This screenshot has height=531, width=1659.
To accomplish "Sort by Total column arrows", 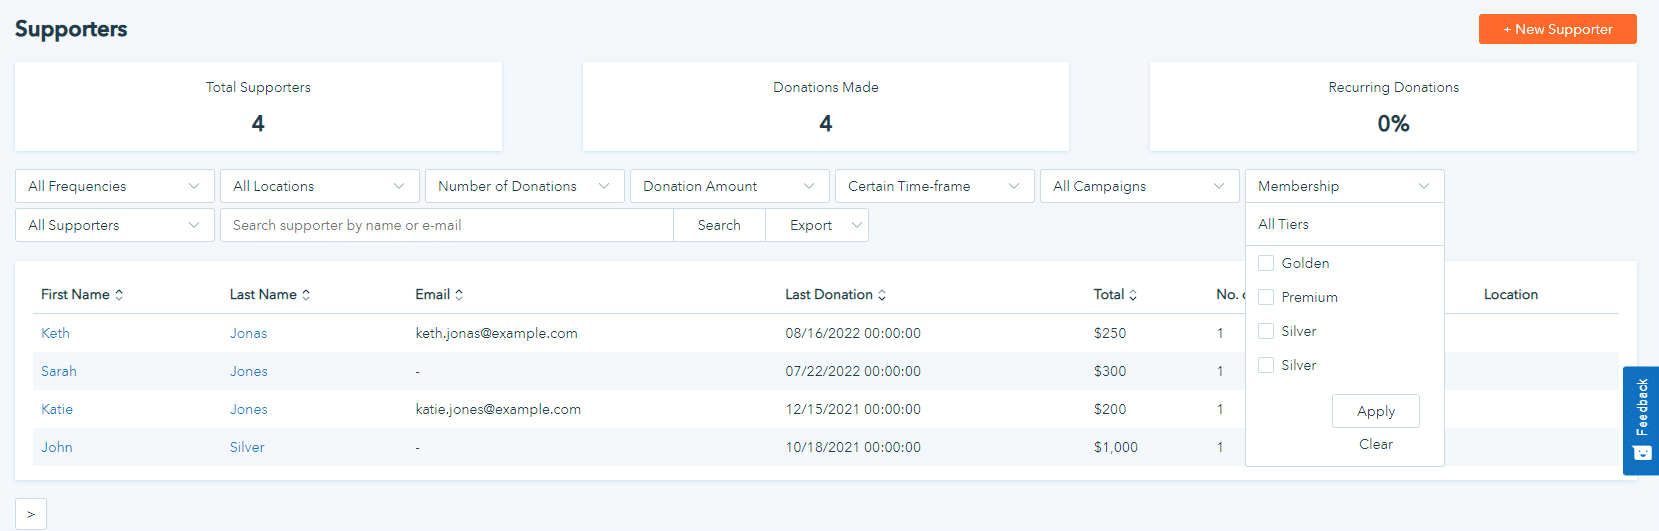I will point(1133,295).
